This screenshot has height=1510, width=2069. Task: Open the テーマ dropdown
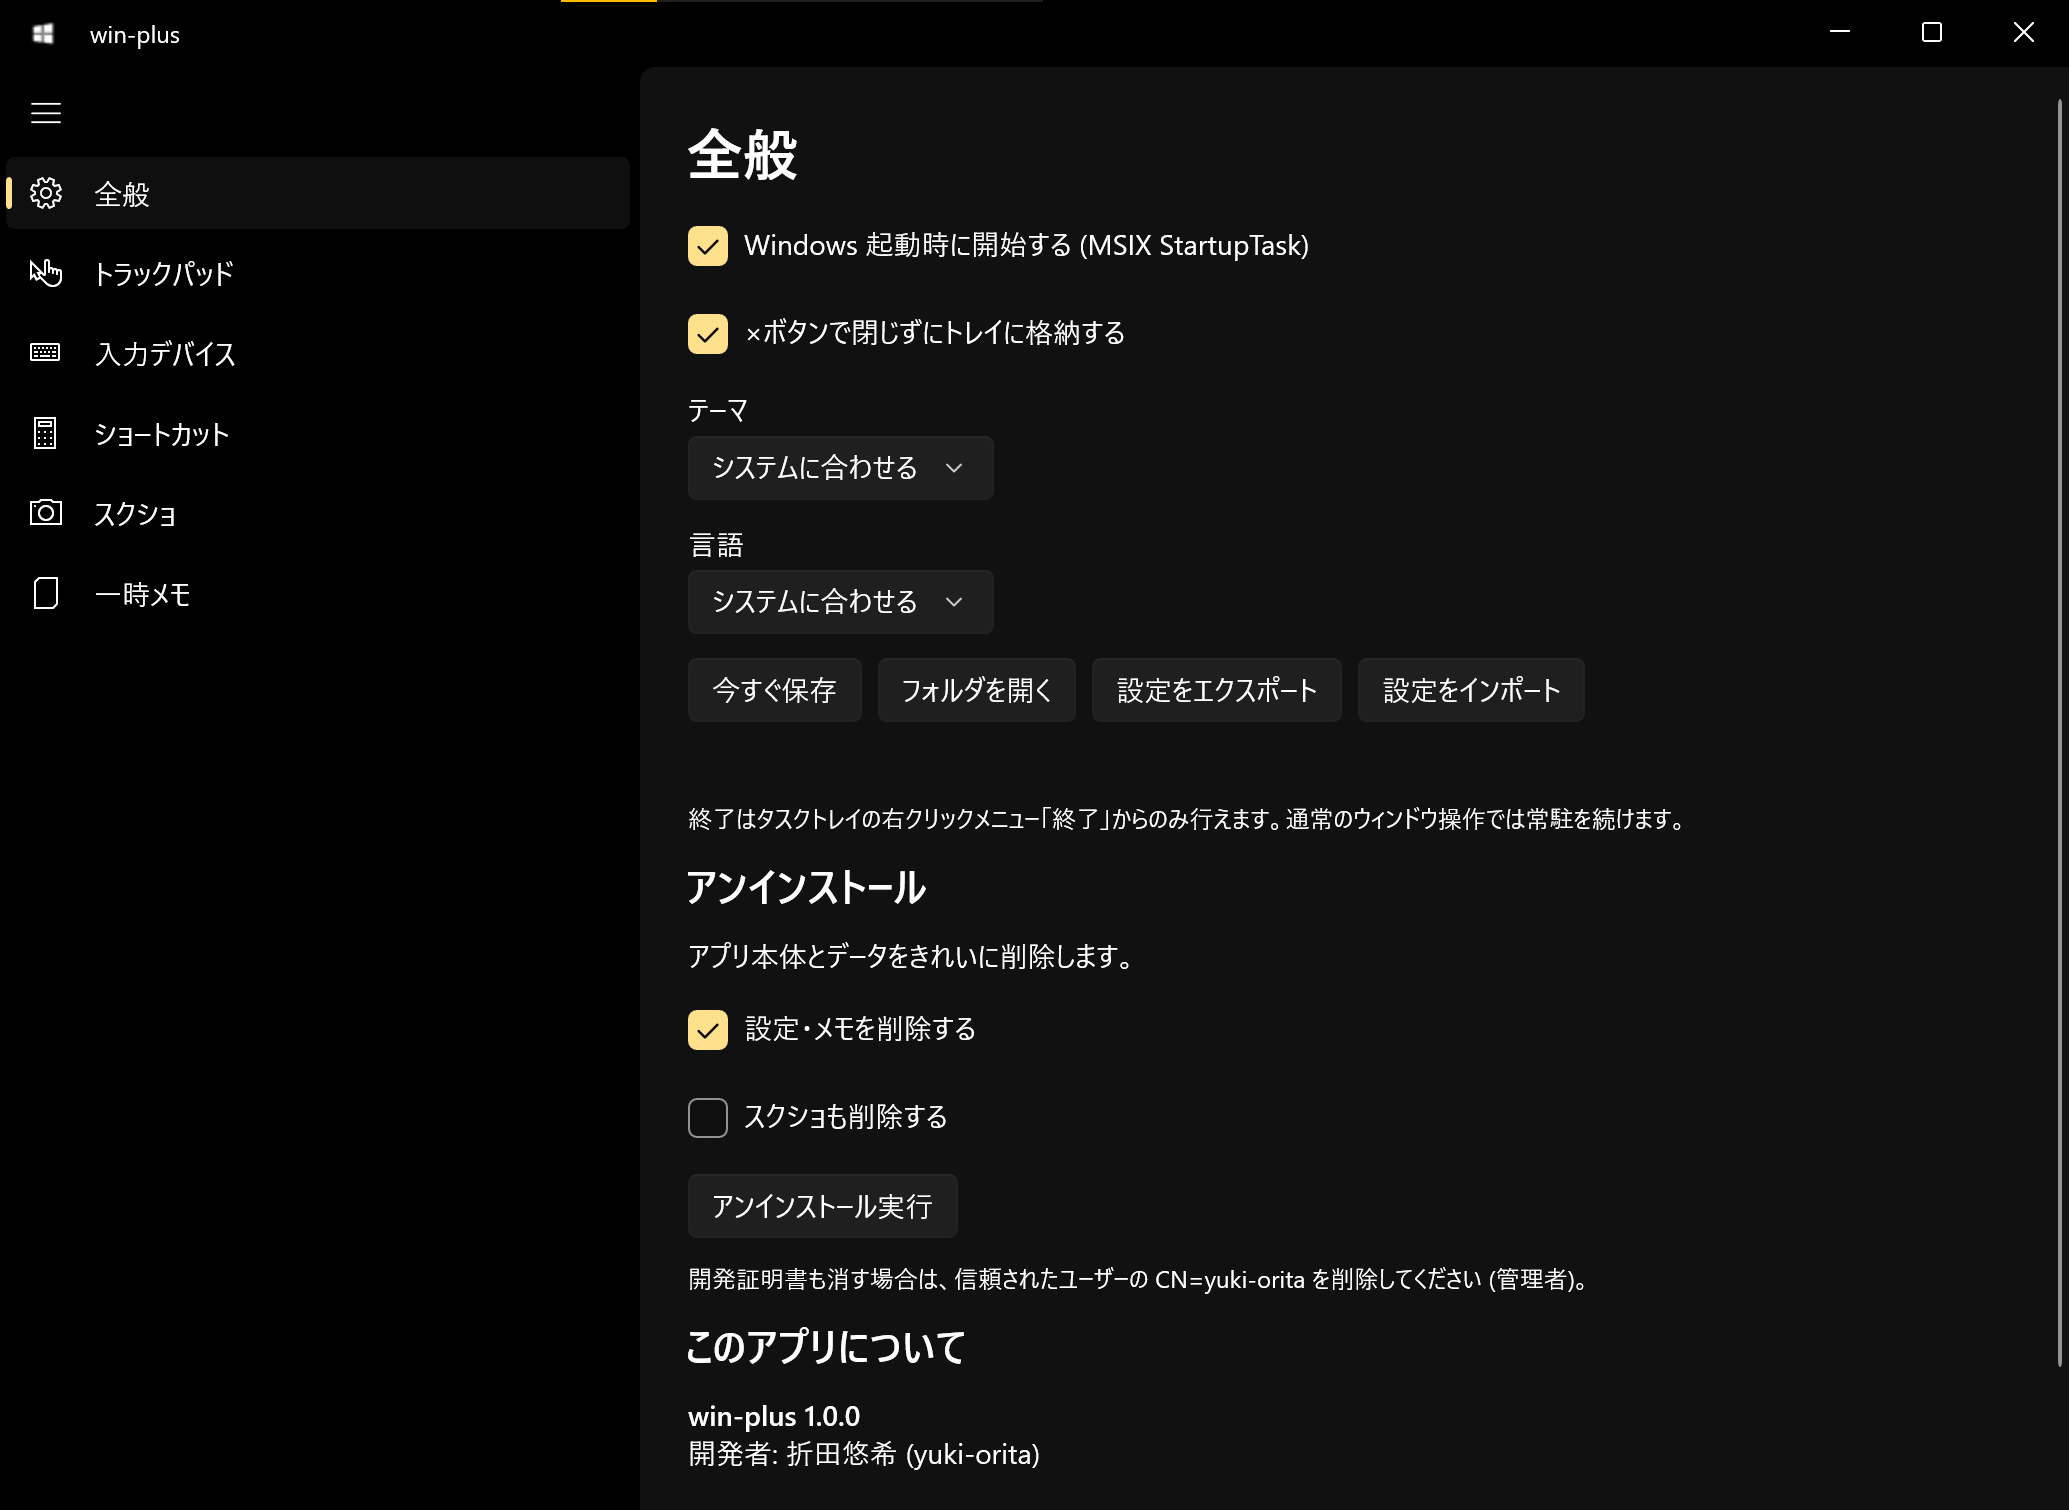pyautogui.click(x=841, y=468)
